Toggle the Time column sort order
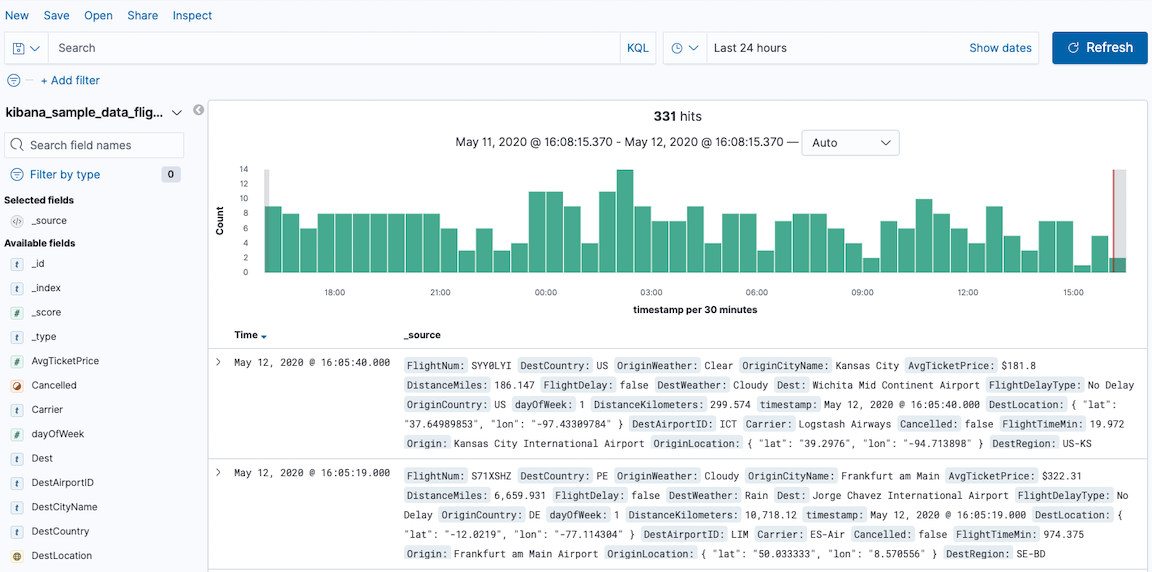Viewport: 1152px width, 572px height. pos(264,336)
